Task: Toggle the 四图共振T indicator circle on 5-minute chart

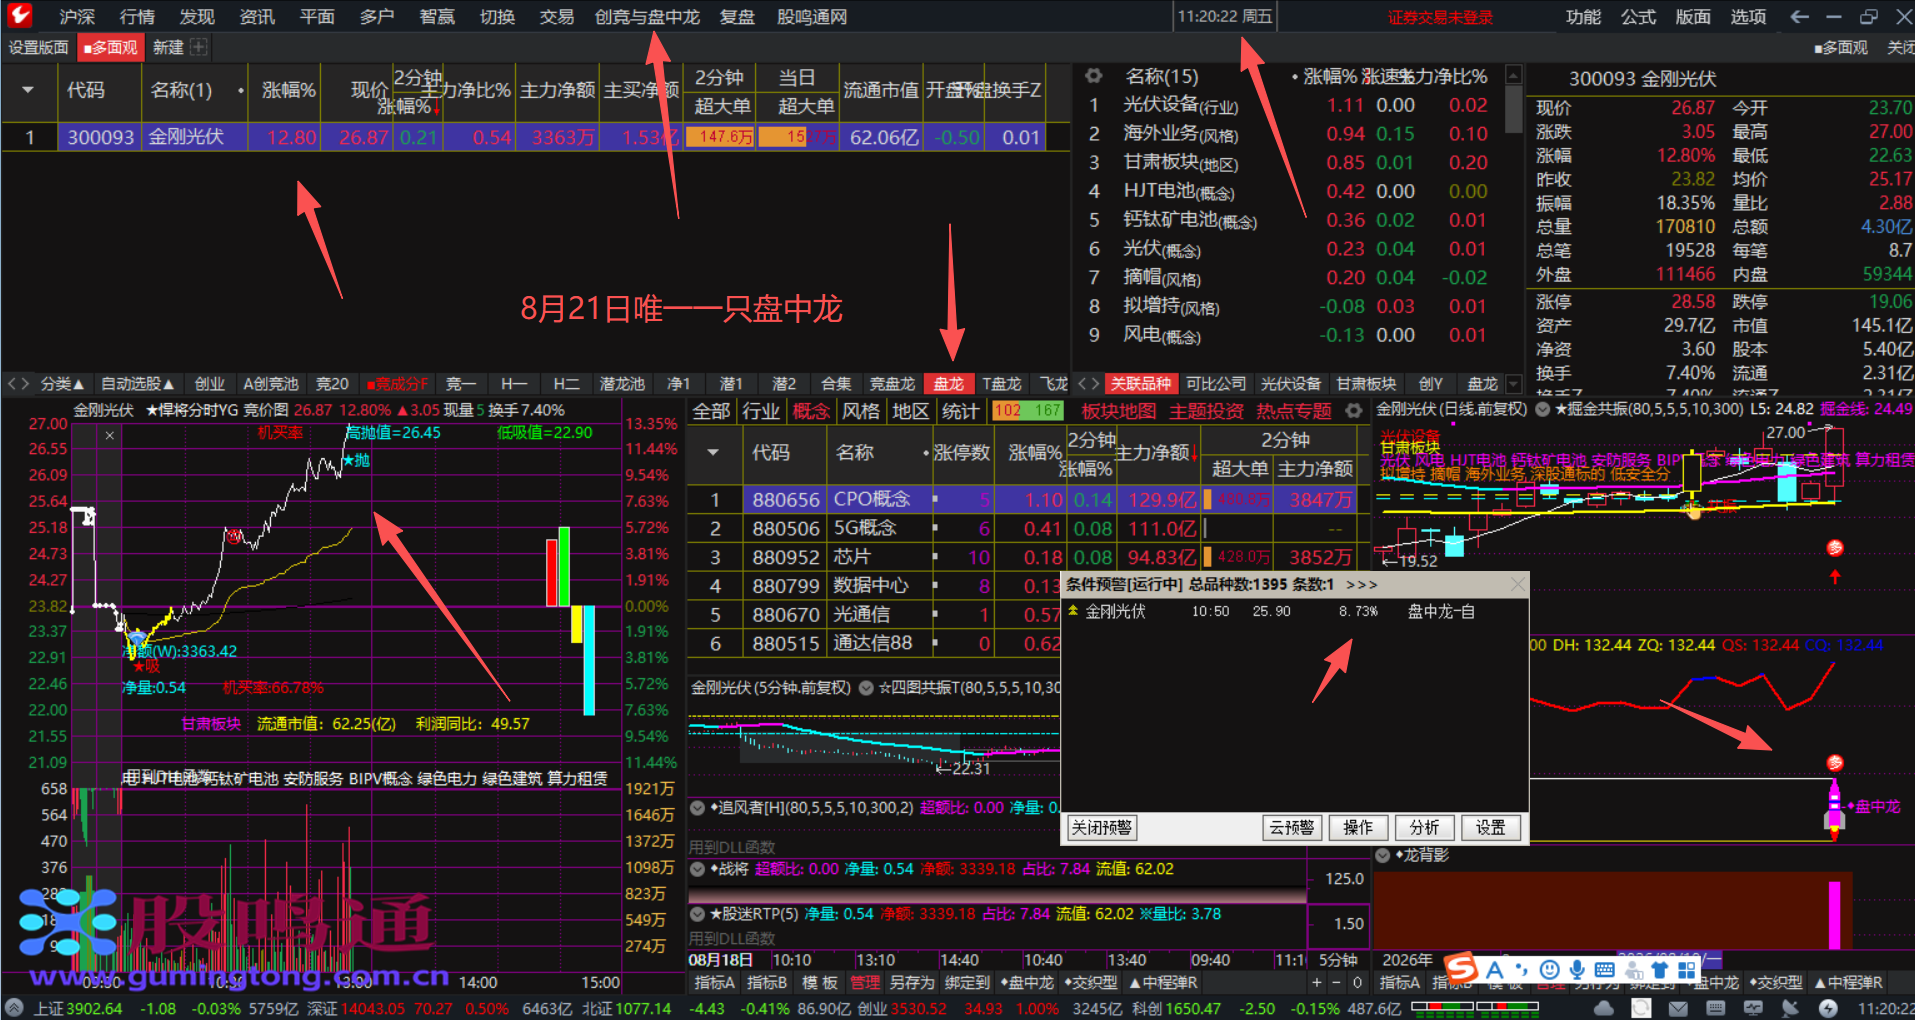Action: pyautogui.click(x=866, y=688)
